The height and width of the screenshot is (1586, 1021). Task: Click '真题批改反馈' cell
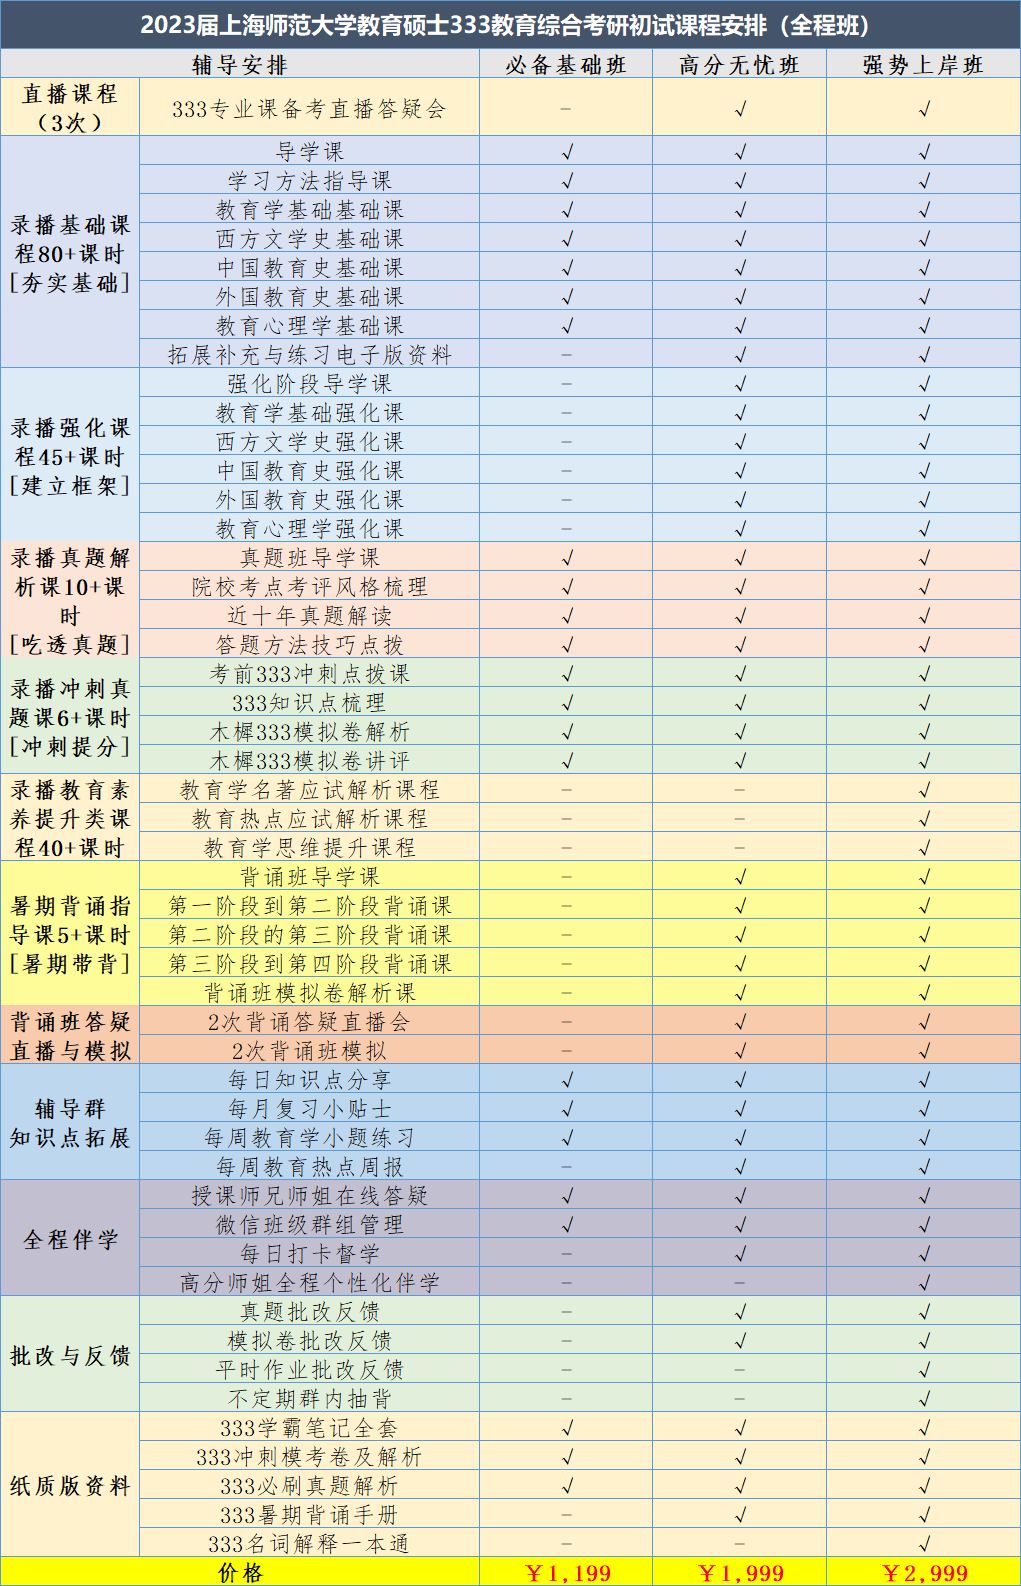(x=309, y=1312)
